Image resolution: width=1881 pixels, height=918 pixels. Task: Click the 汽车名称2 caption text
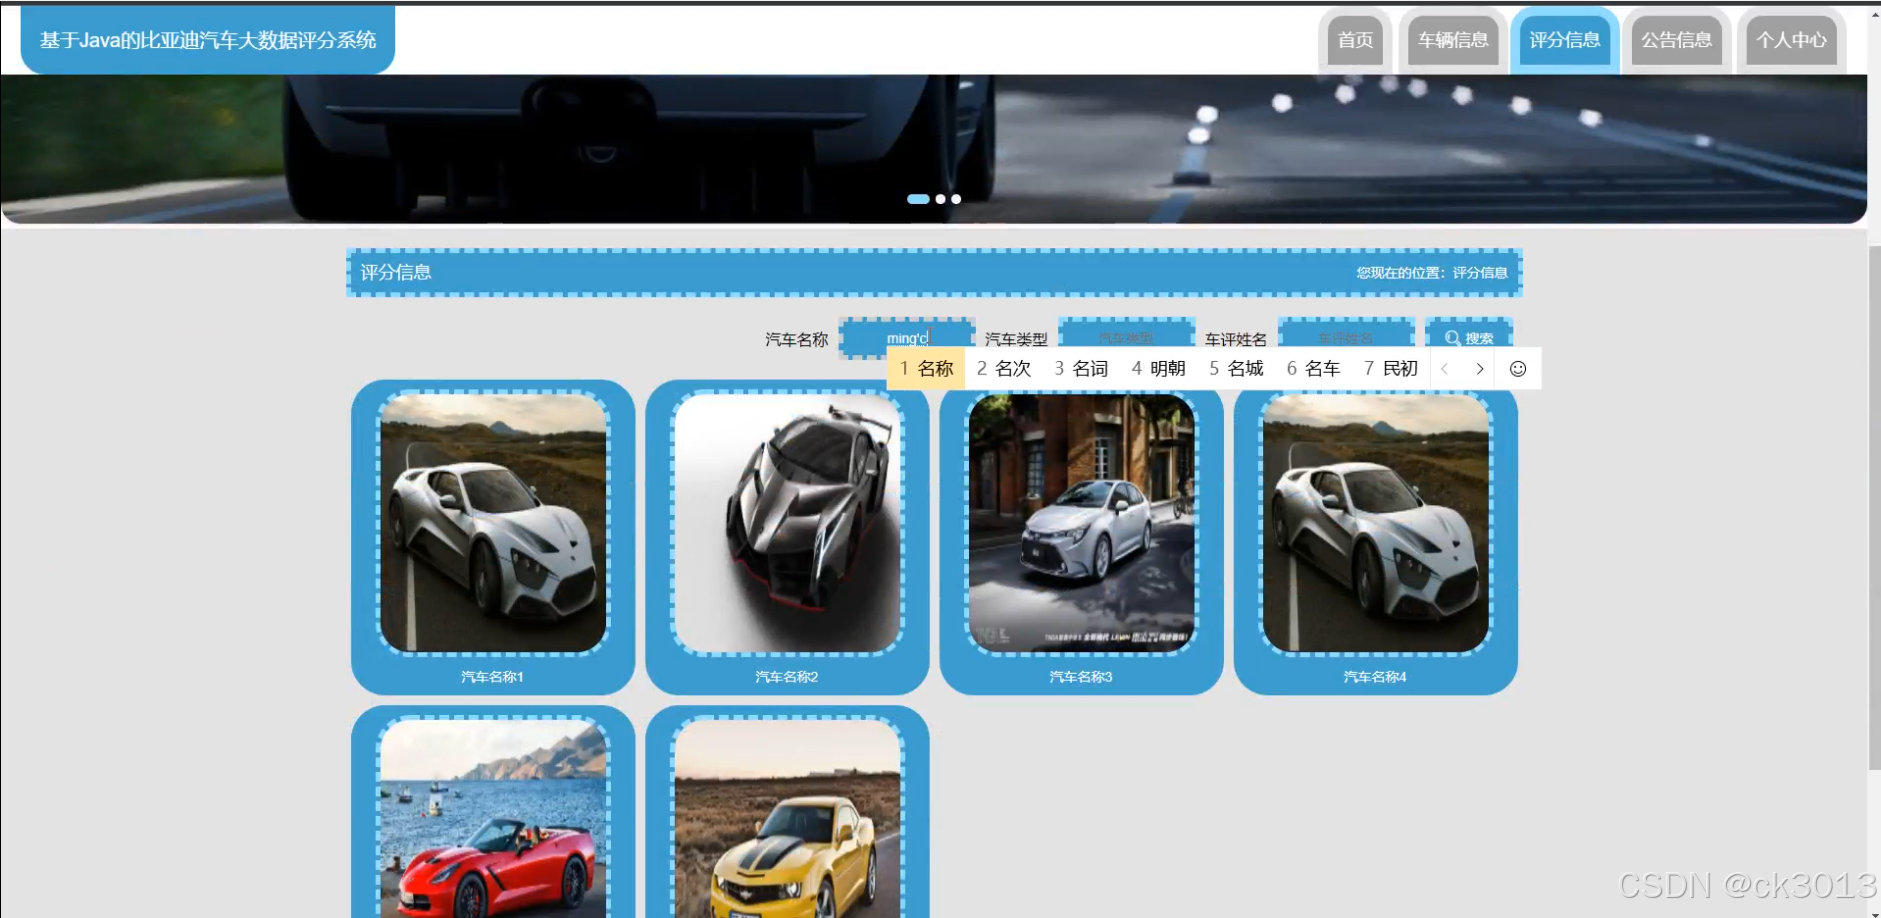coord(786,677)
